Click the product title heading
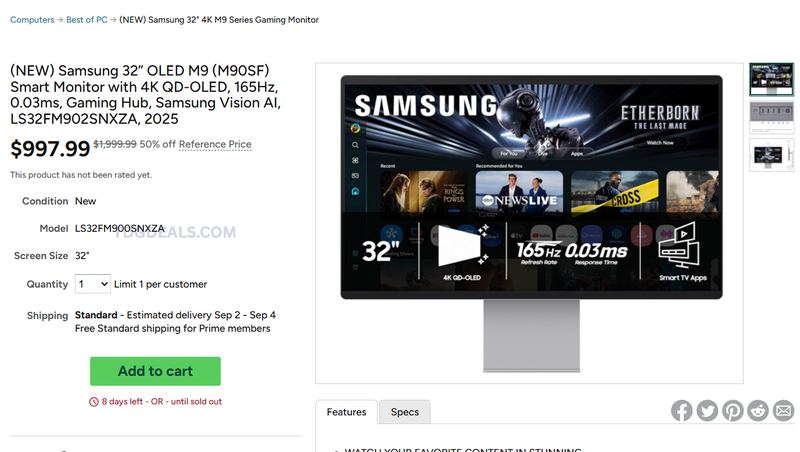Image resolution: width=800 pixels, height=452 pixels. click(145, 94)
